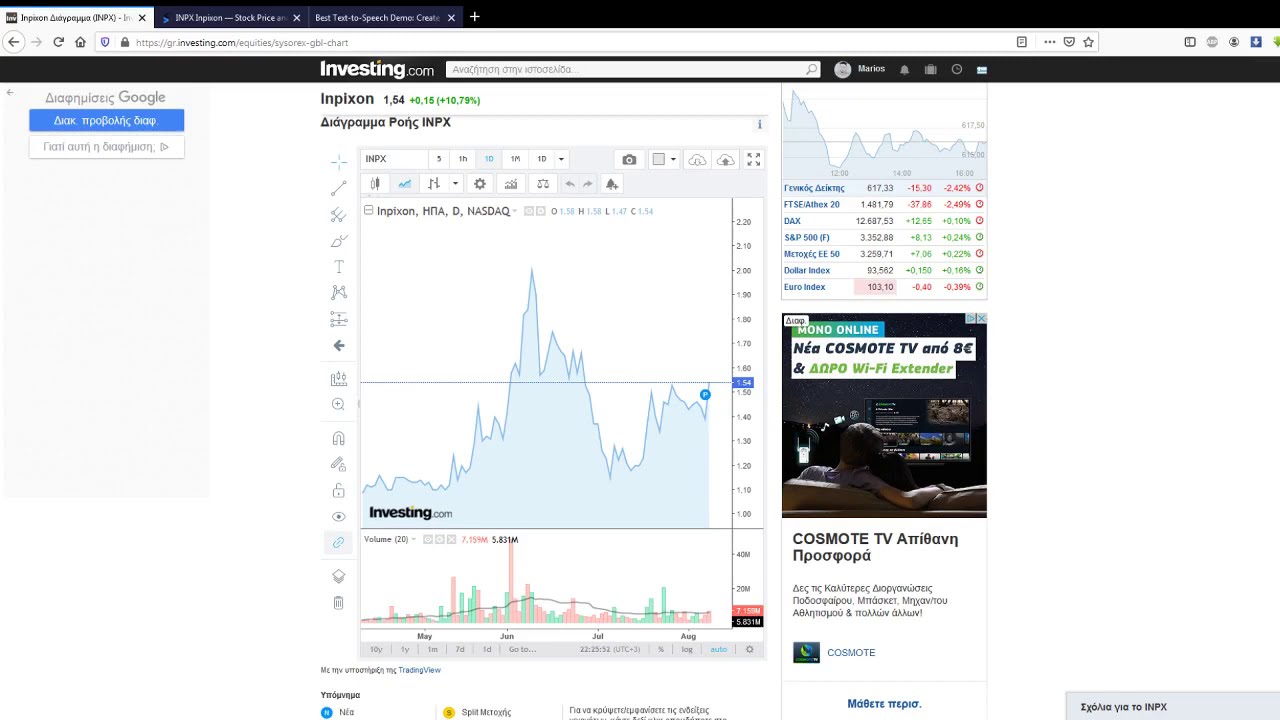Screen dimensions: 1280x720
Task: Open the timezone 22:25:52 (UTC+3) menu
Action: pos(610,649)
